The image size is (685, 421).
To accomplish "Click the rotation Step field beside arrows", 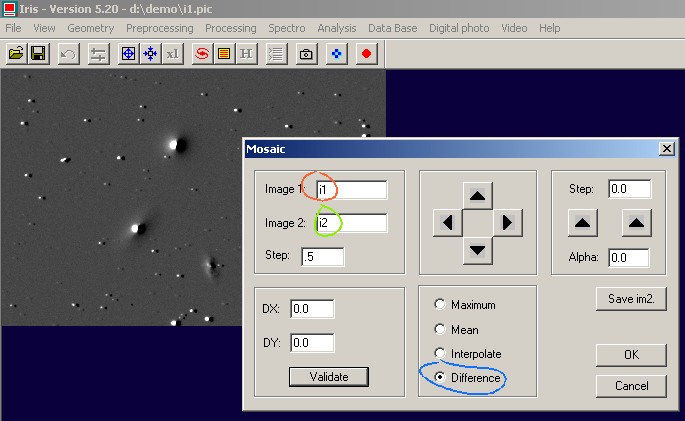I will click(x=630, y=189).
